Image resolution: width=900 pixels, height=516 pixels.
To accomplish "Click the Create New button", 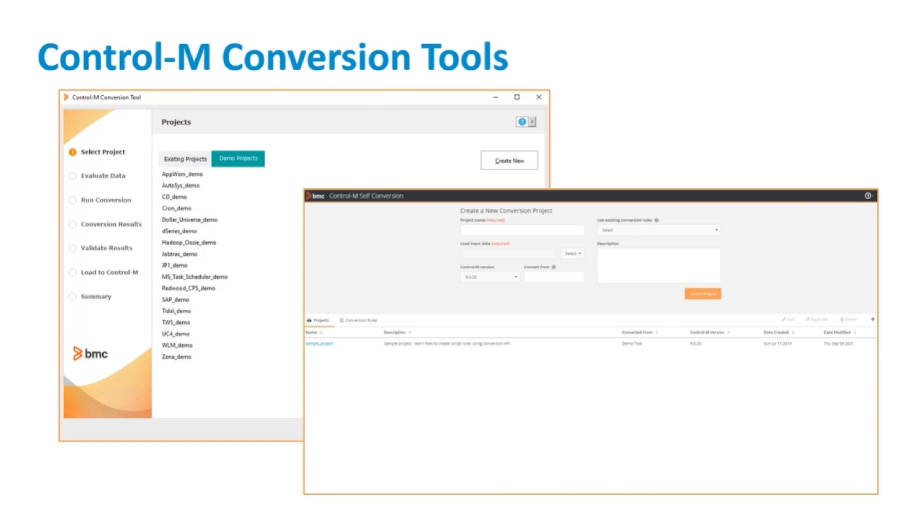I will coord(509,160).
